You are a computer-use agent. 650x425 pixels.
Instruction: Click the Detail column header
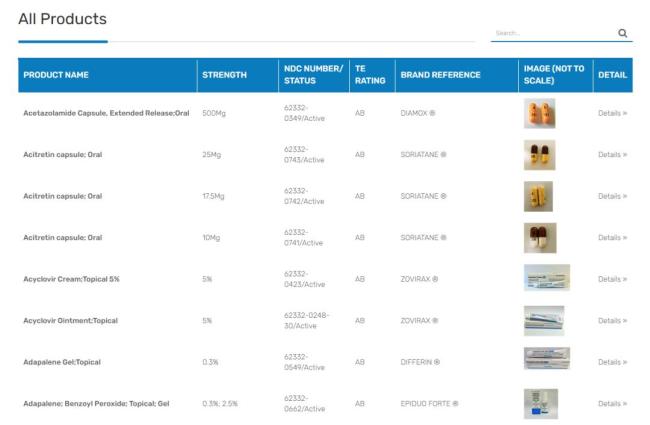pos(612,75)
